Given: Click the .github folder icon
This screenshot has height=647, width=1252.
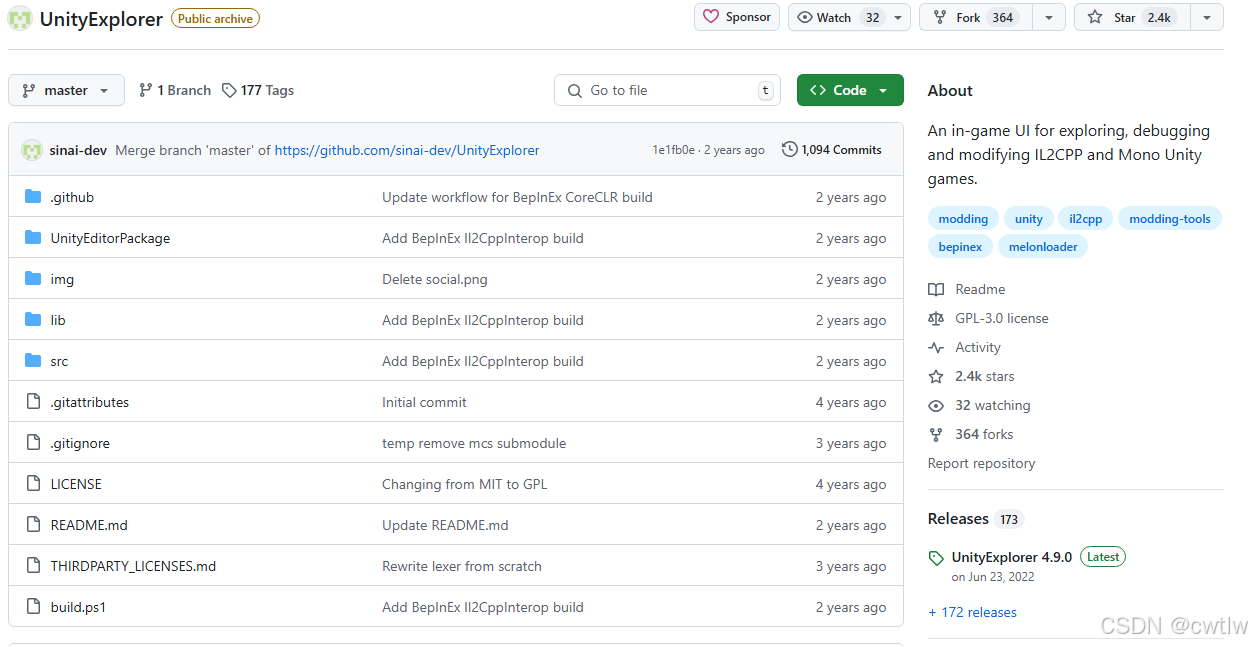Looking at the screenshot, I should (33, 197).
